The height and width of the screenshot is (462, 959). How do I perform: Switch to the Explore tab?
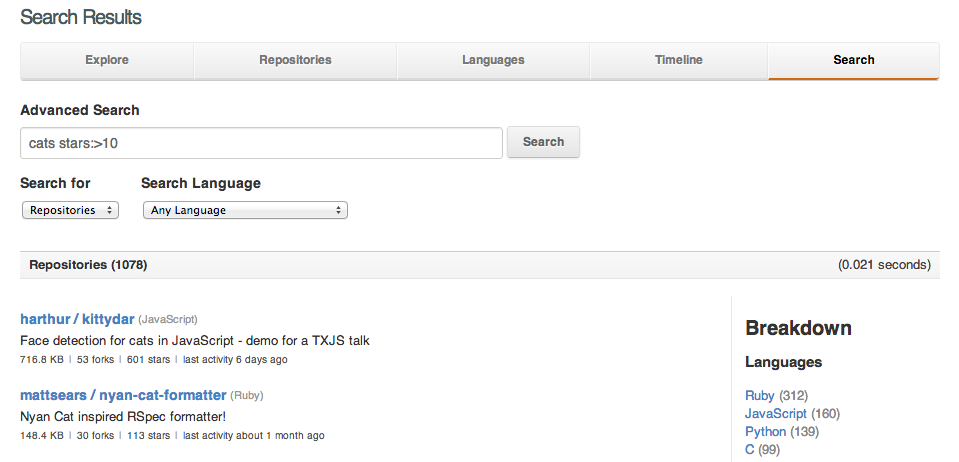[107, 60]
